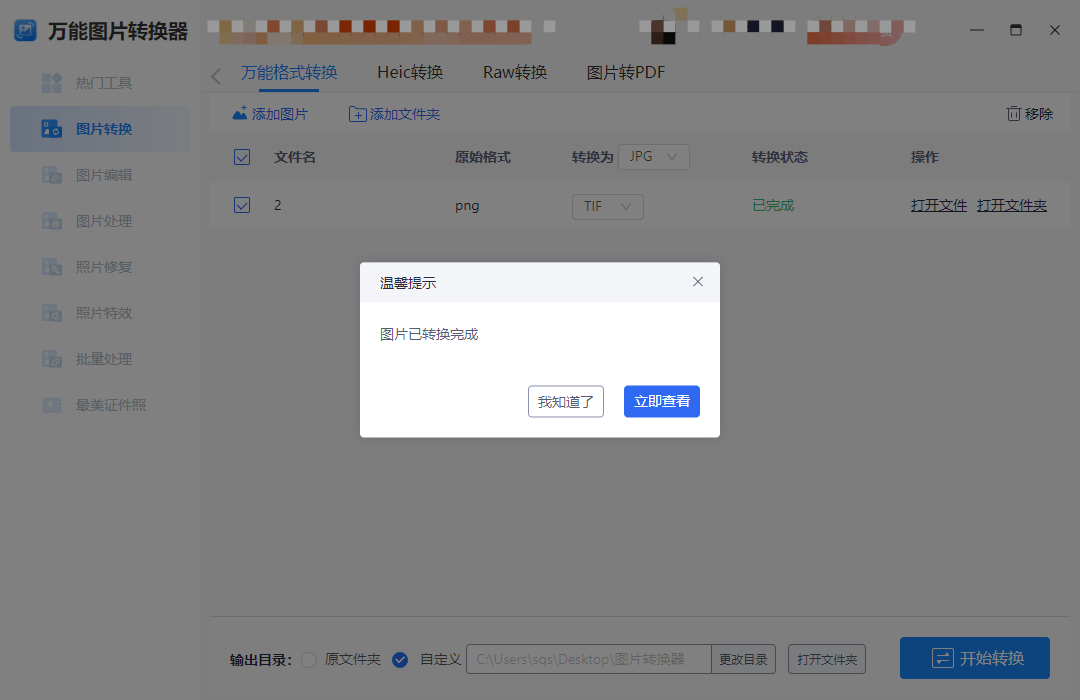The image size is (1080, 700).
Task: Click the 已完成 status text
Action: [773, 205]
